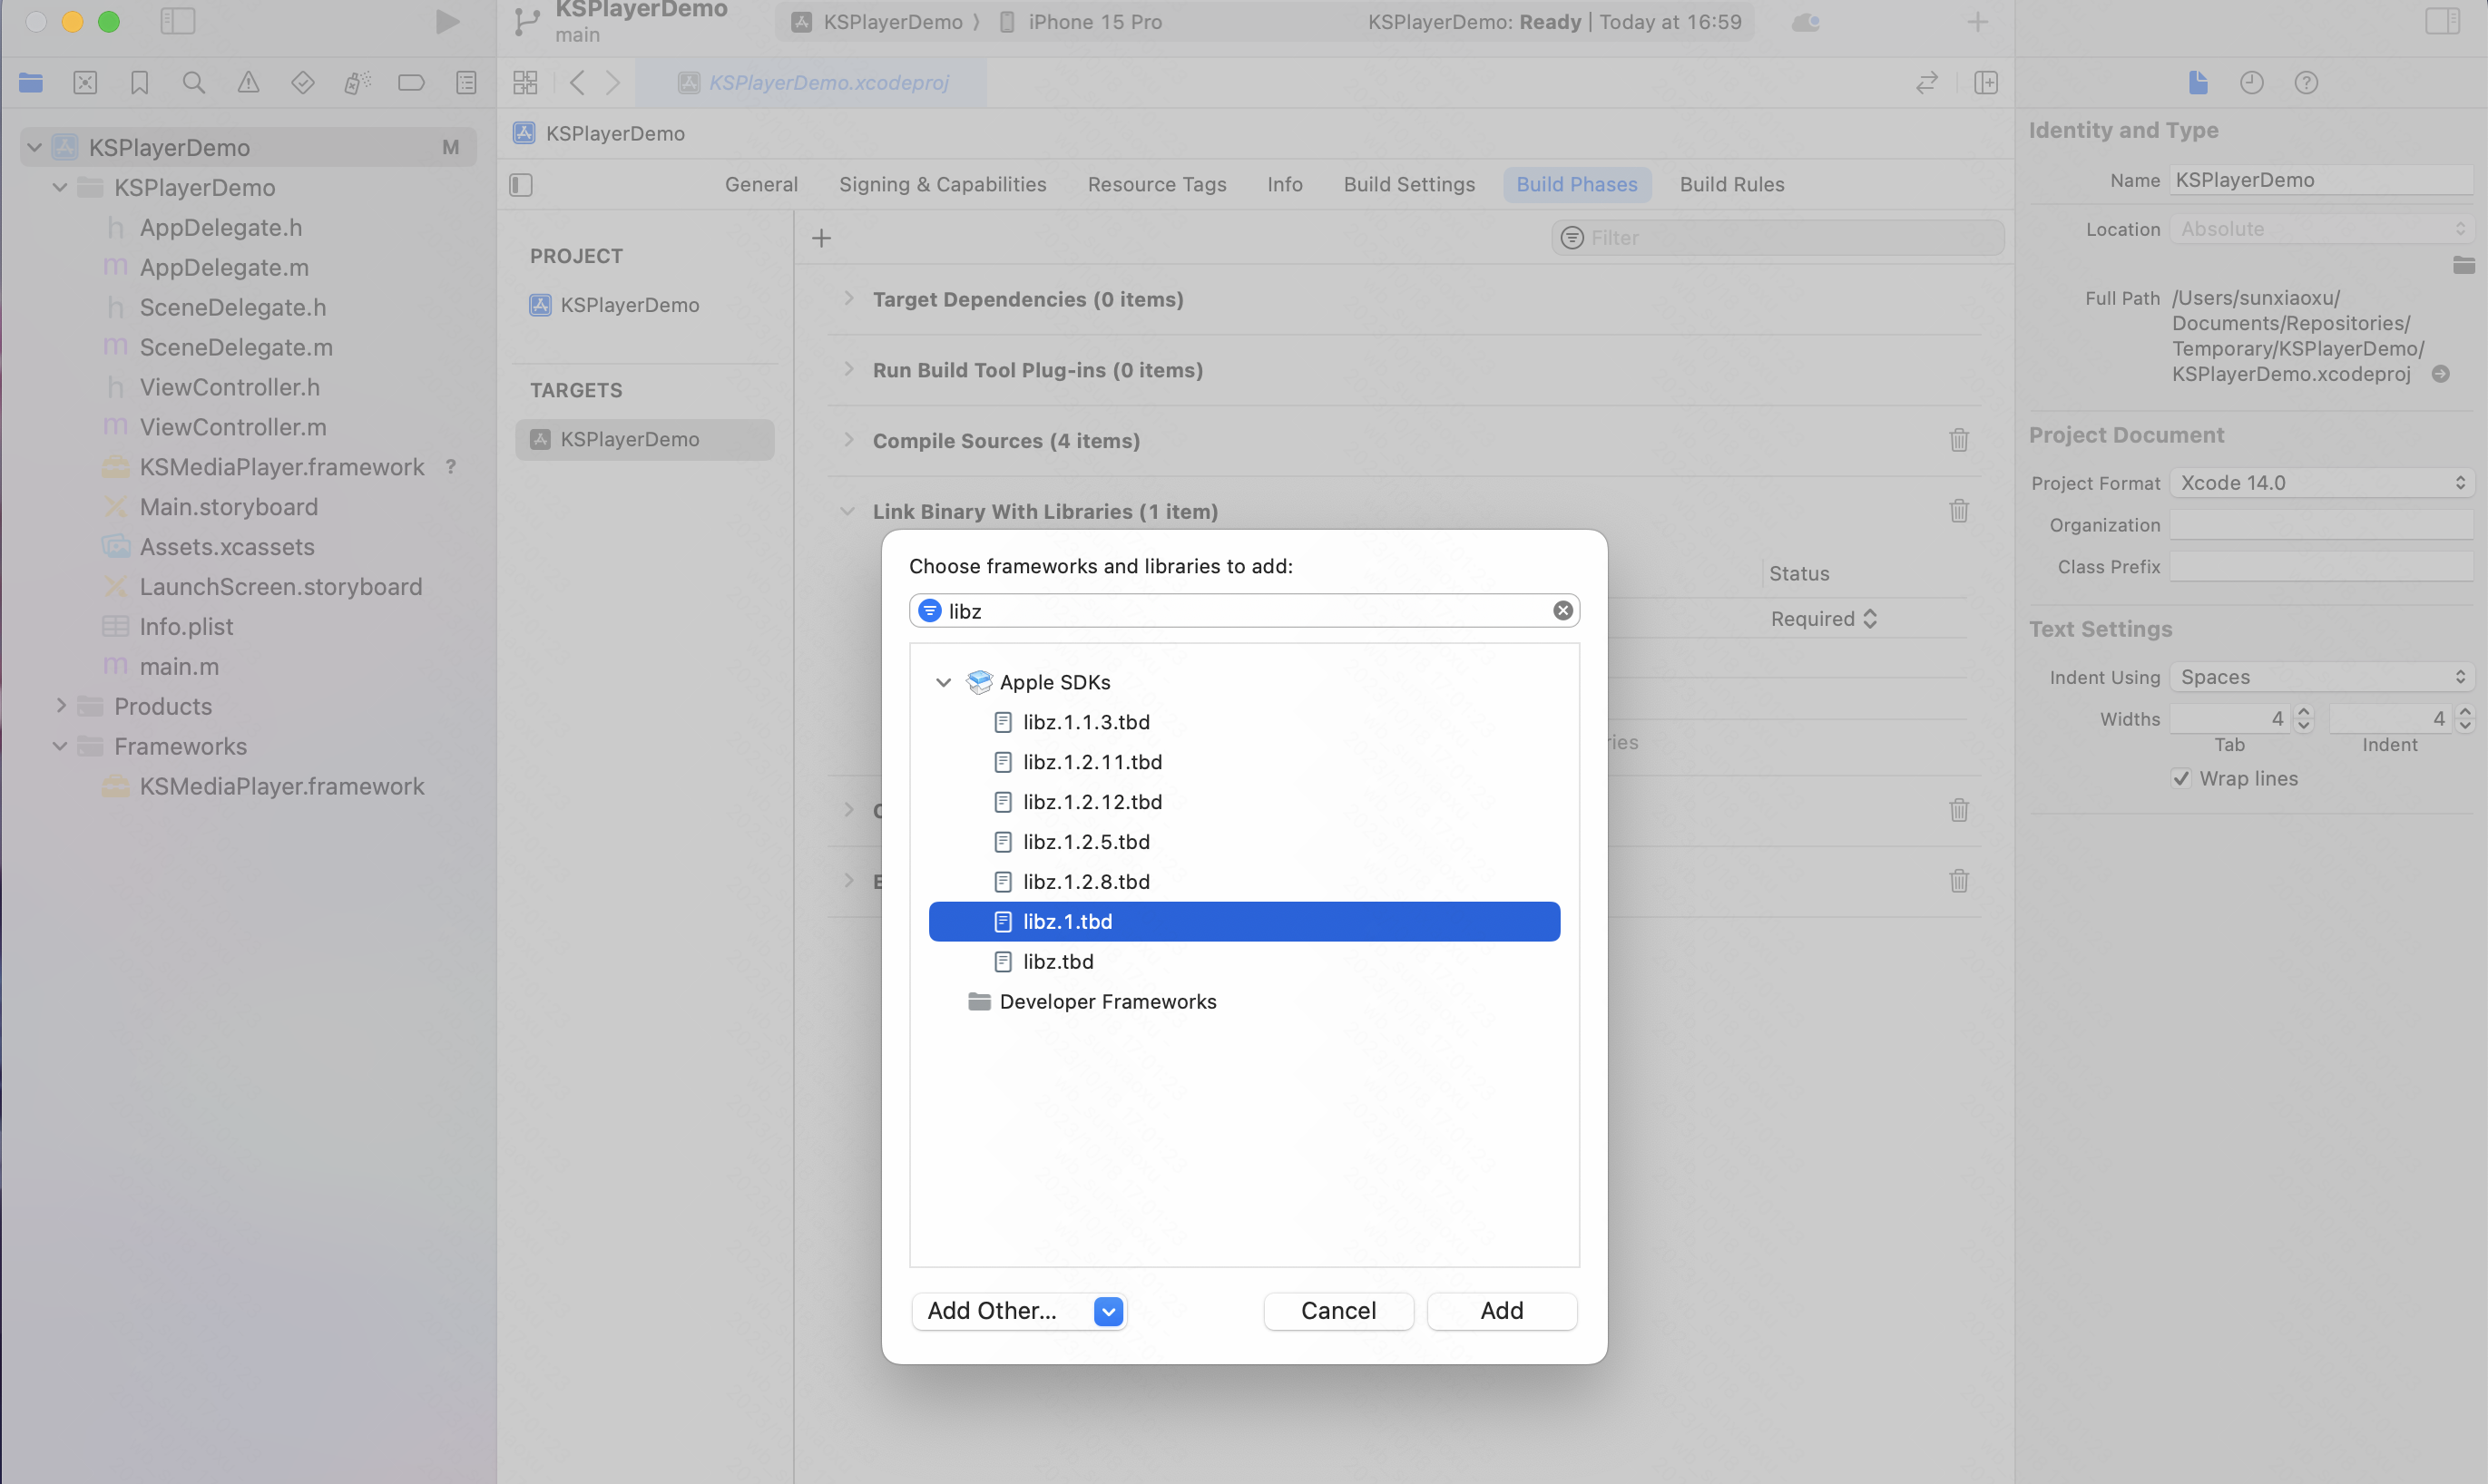This screenshot has width=2488, height=1484.
Task: Click the build phases Filter field
Action: [1778, 238]
